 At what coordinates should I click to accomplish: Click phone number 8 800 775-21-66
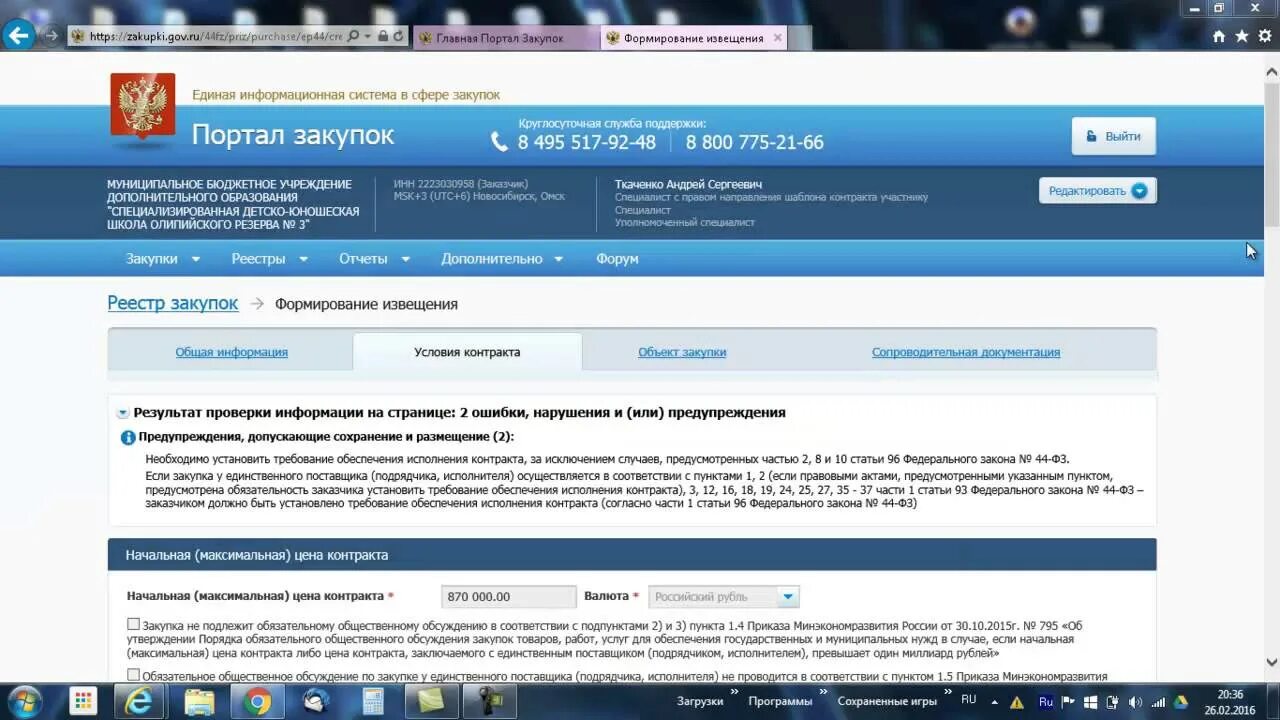point(755,142)
